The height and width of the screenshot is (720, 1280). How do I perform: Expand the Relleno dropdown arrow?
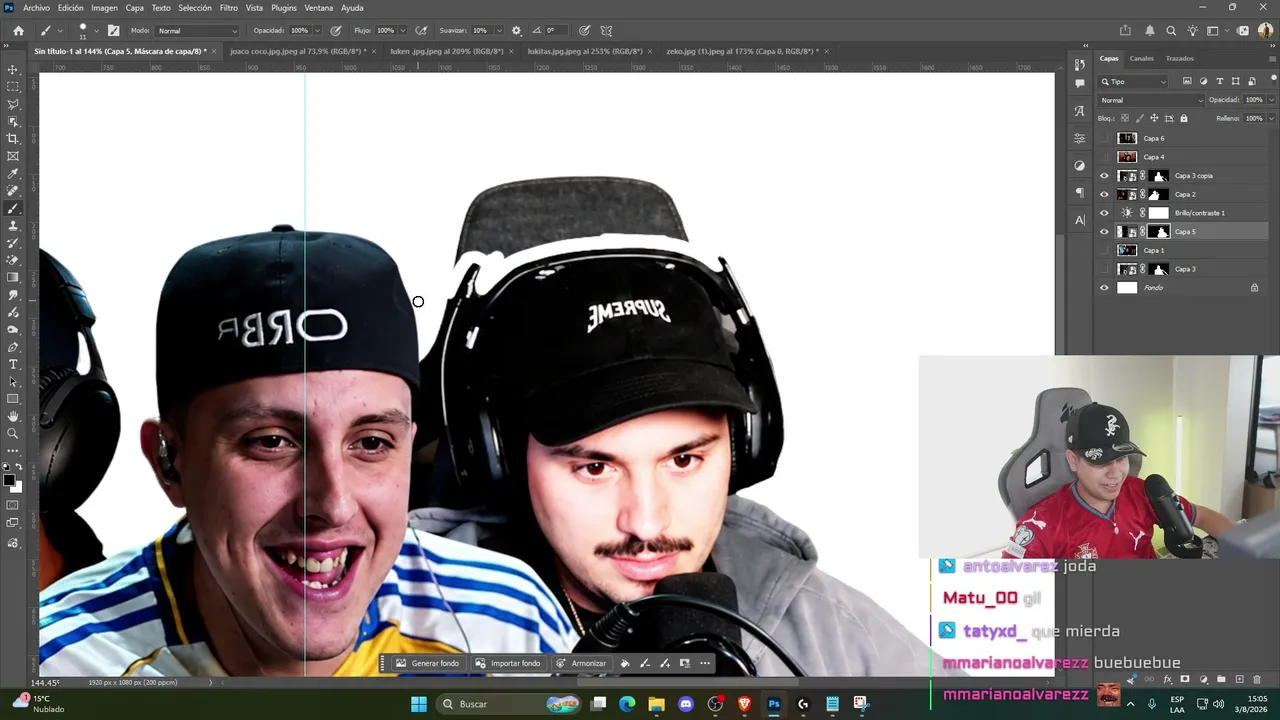tap(1271, 118)
